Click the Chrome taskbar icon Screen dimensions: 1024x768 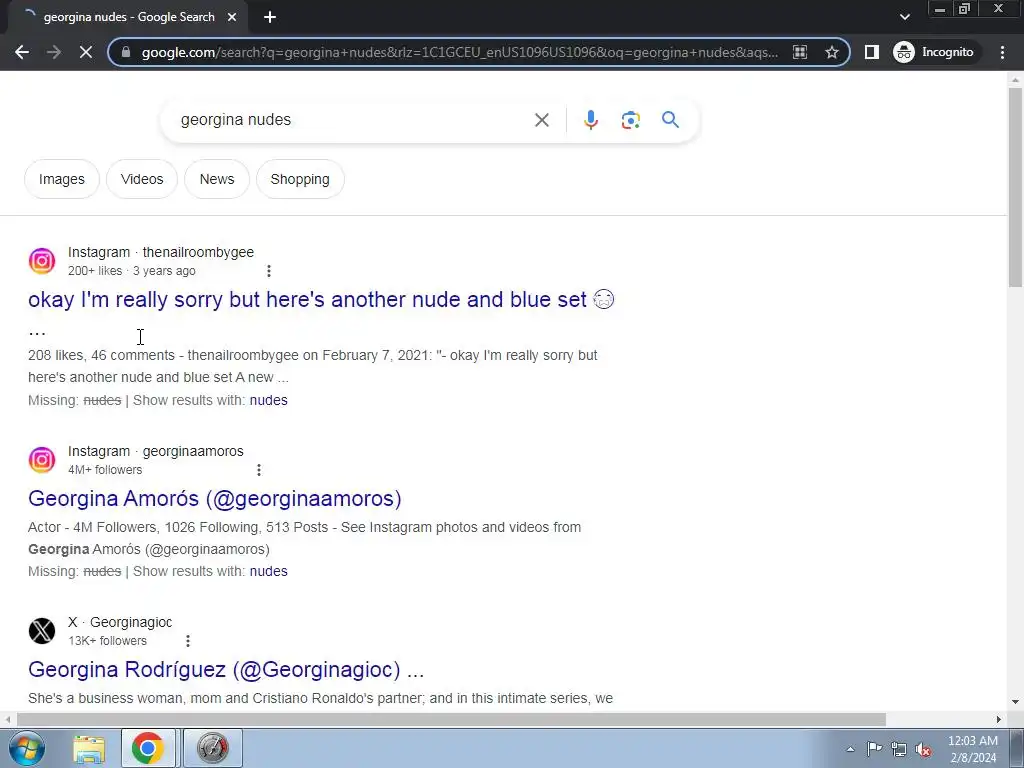148,749
